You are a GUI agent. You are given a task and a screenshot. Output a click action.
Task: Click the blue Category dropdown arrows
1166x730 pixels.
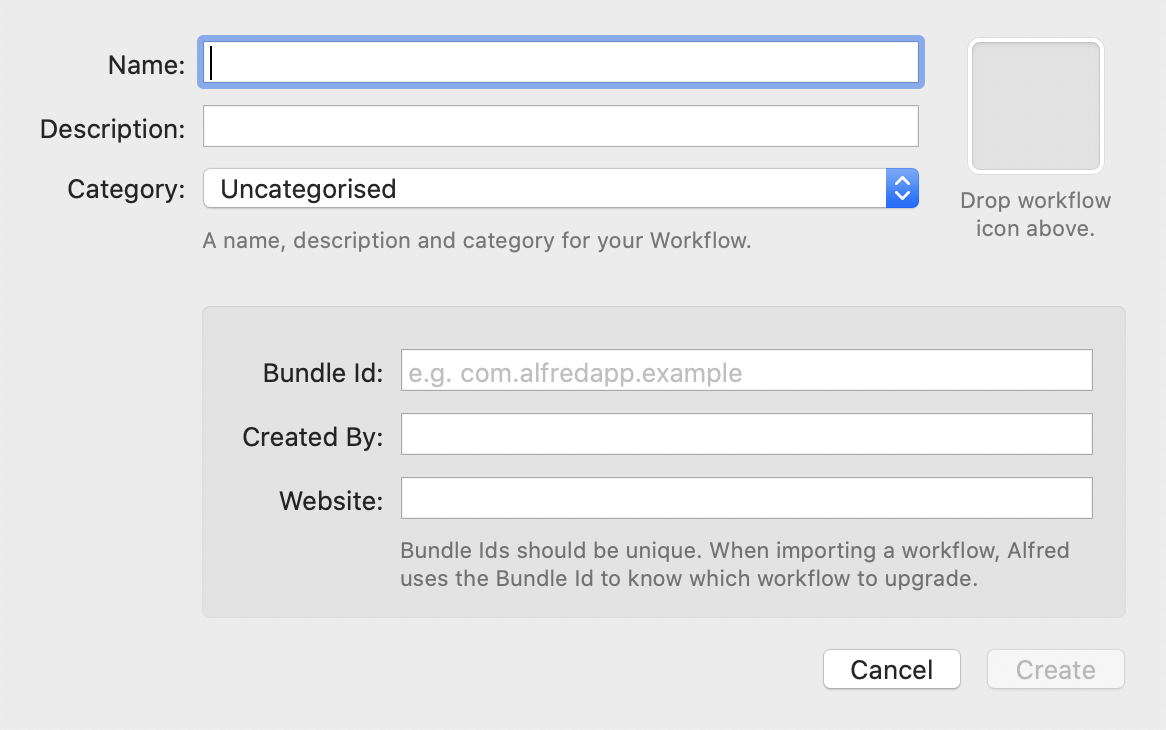(902, 188)
